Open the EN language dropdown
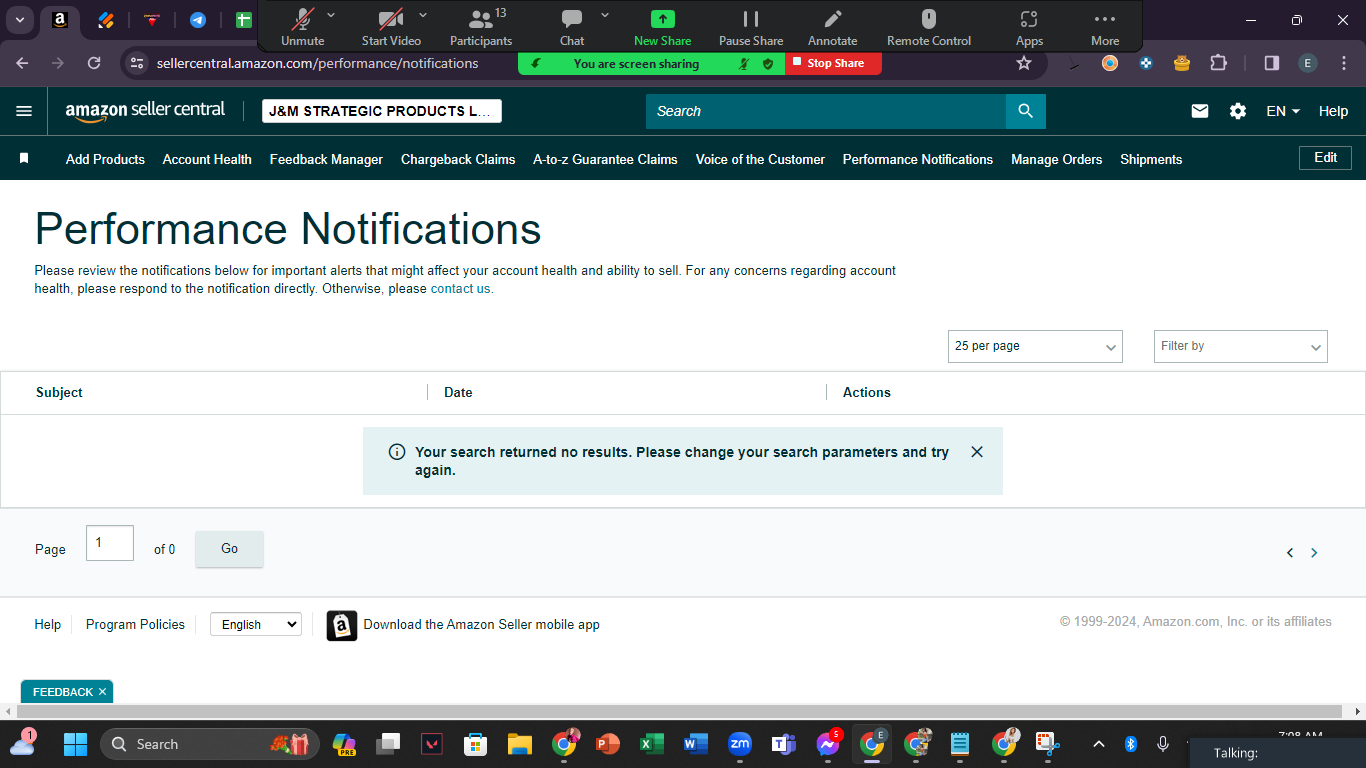The width and height of the screenshot is (1366, 768). point(1283,111)
